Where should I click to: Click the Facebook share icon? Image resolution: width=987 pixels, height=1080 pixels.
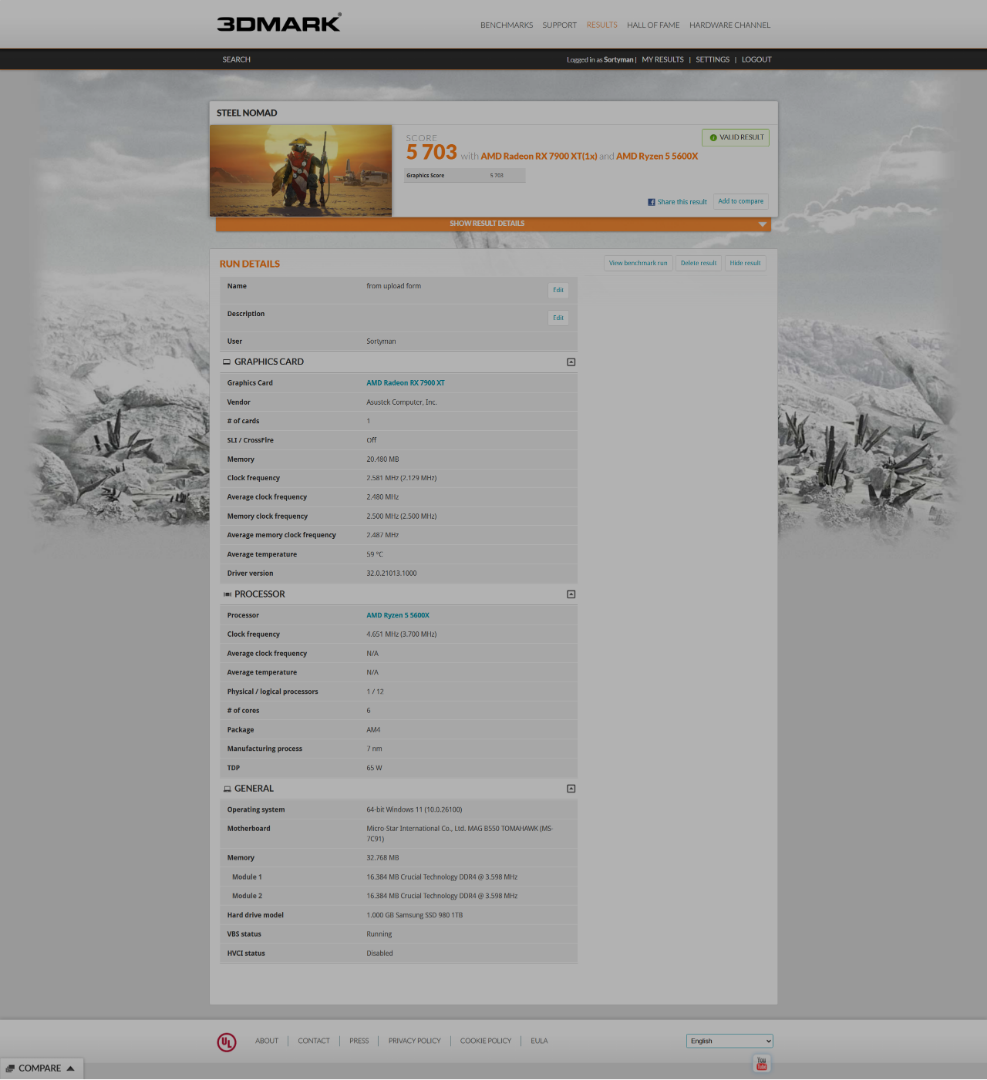[x=651, y=202]
